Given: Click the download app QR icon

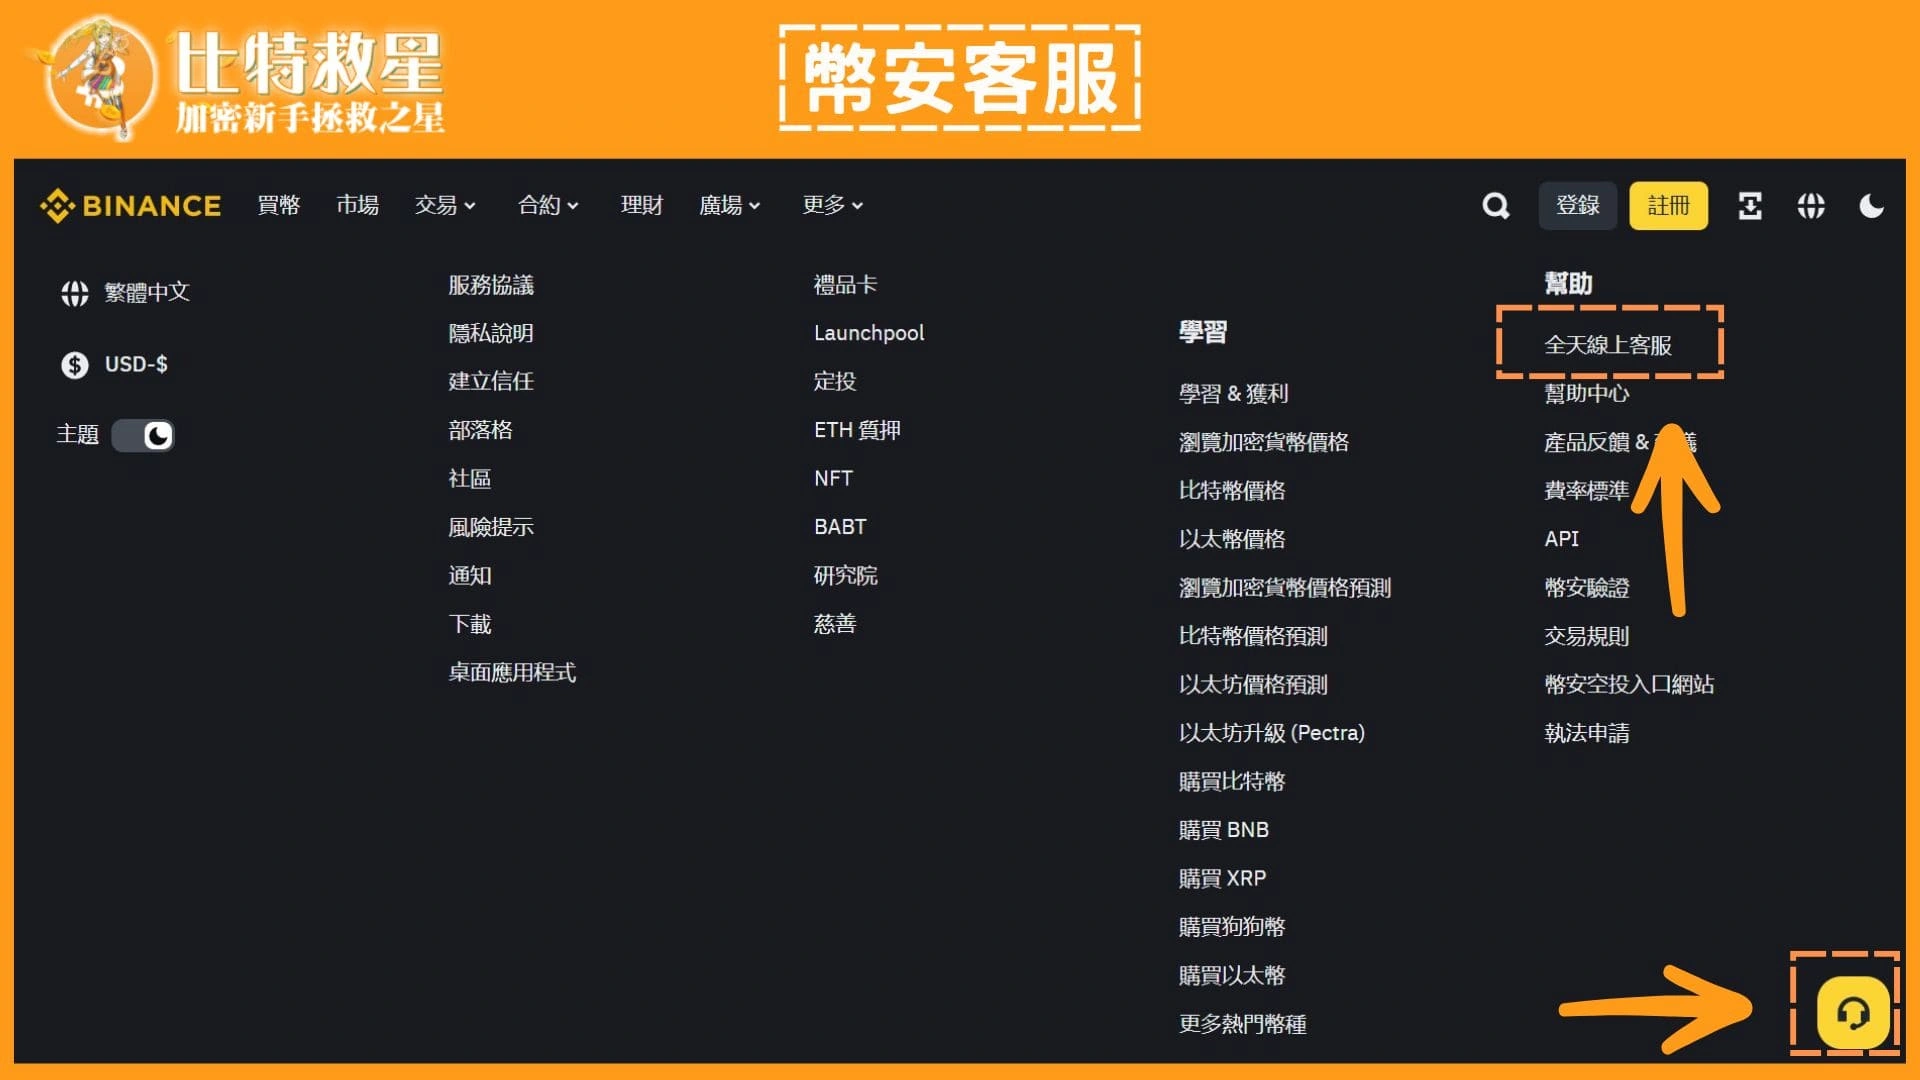Looking at the screenshot, I should [x=1750, y=206].
